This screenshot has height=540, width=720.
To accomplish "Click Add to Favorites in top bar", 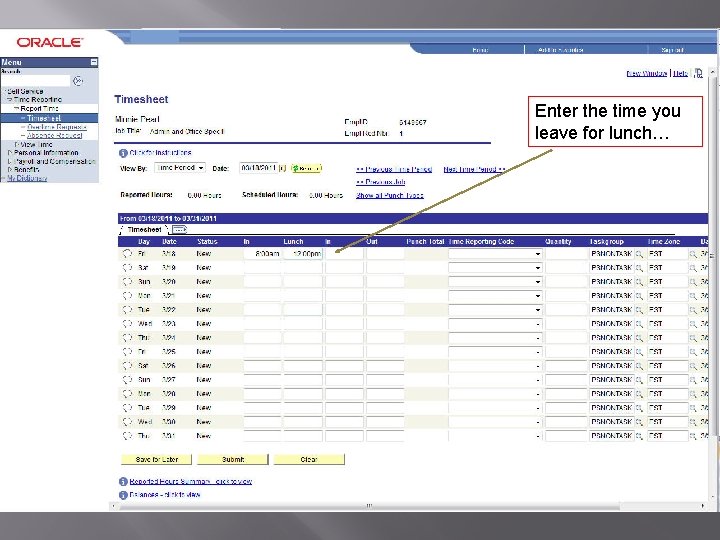I will point(561,50).
